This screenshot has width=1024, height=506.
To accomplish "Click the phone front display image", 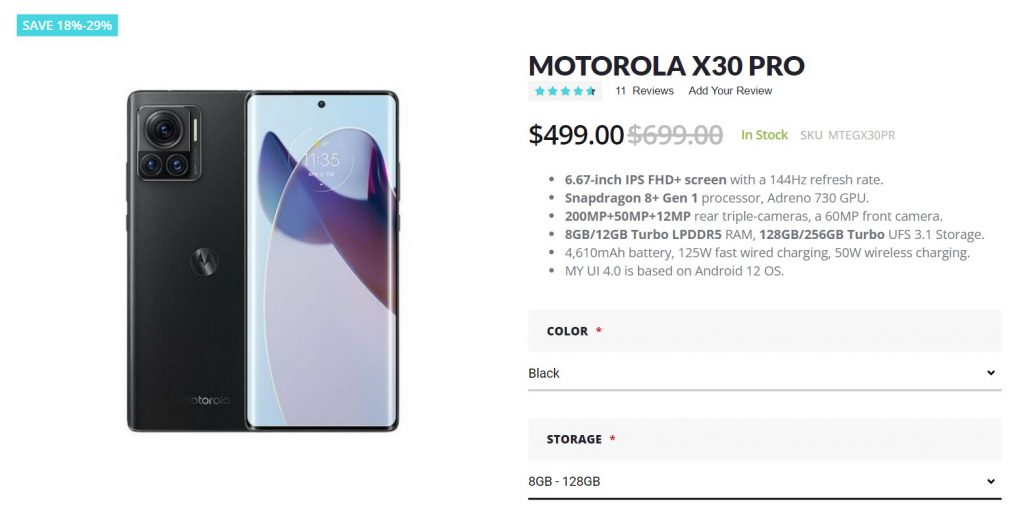I will (x=322, y=262).
